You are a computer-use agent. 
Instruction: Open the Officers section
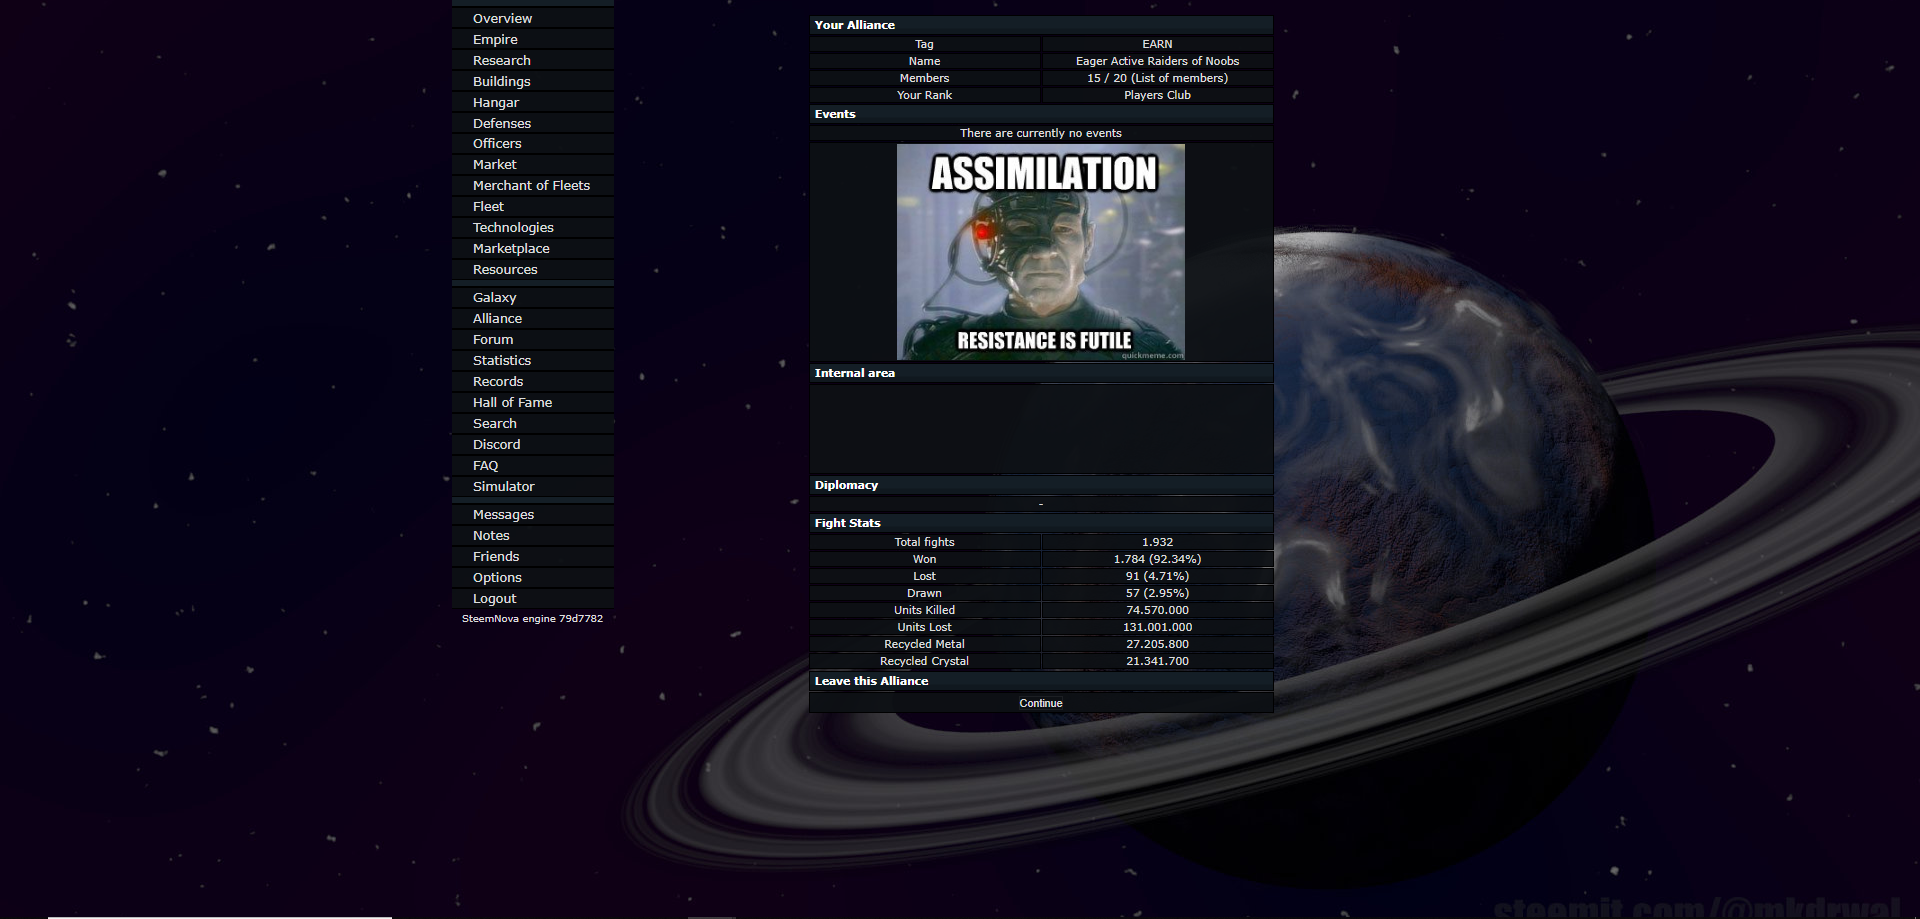[497, 144]
